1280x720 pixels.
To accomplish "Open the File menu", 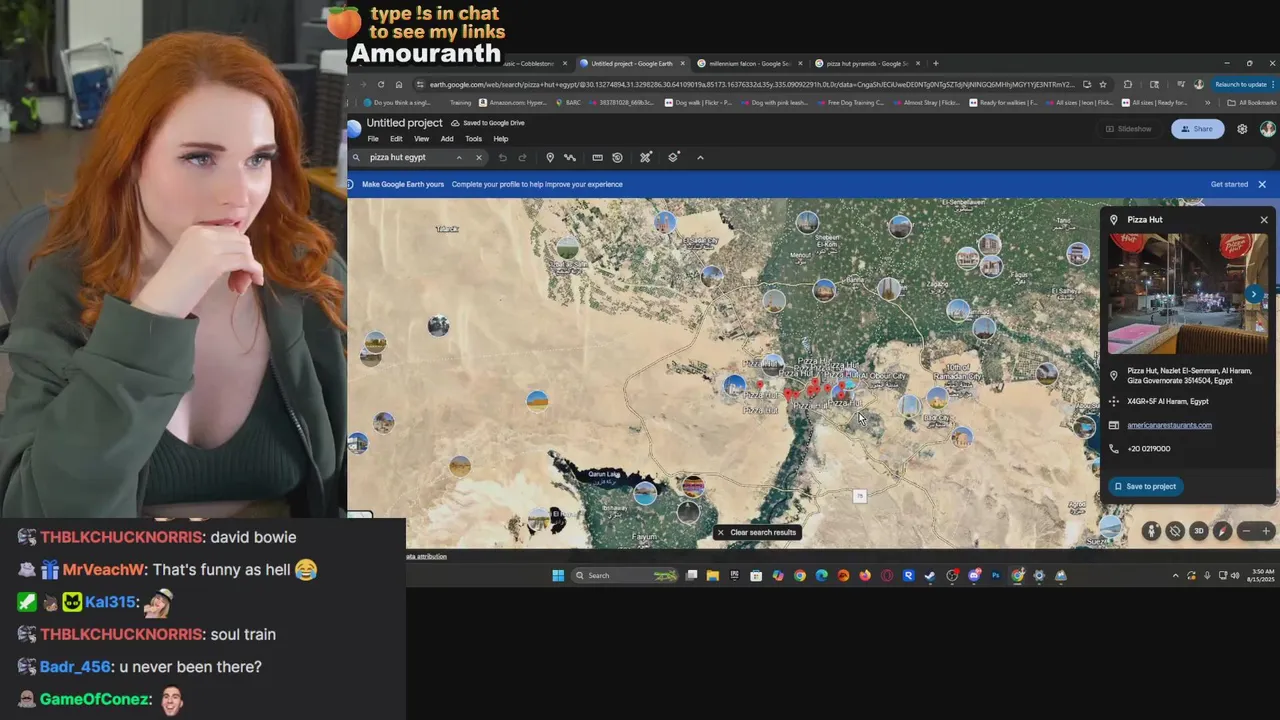I will click(x=372, y=139).
